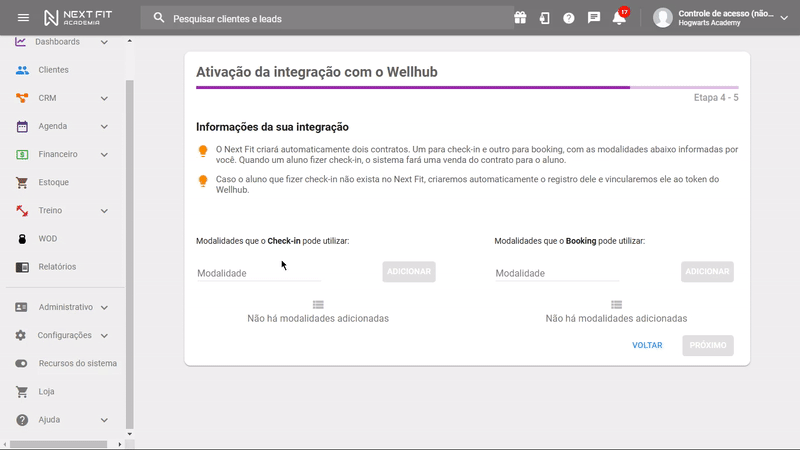Click the Controle de acesso account name

click(726, 14)
